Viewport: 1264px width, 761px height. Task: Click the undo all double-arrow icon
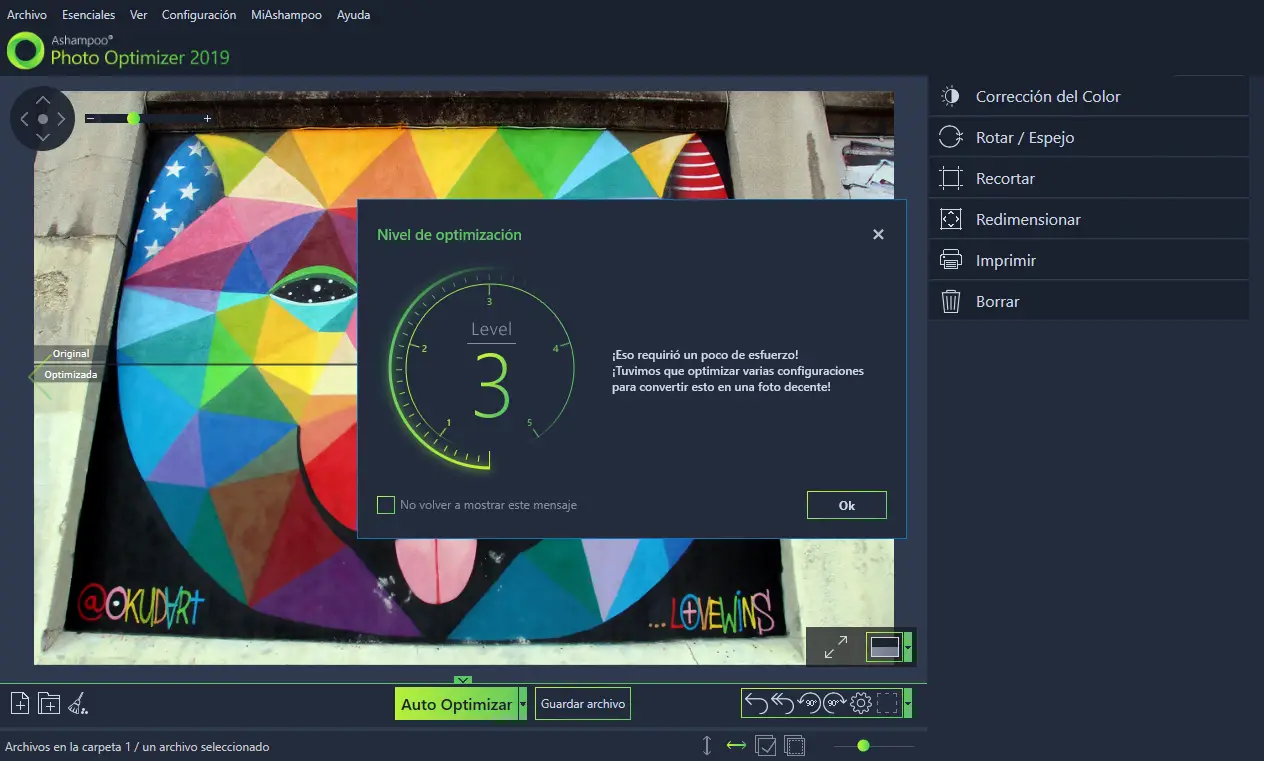coord(782,704)
